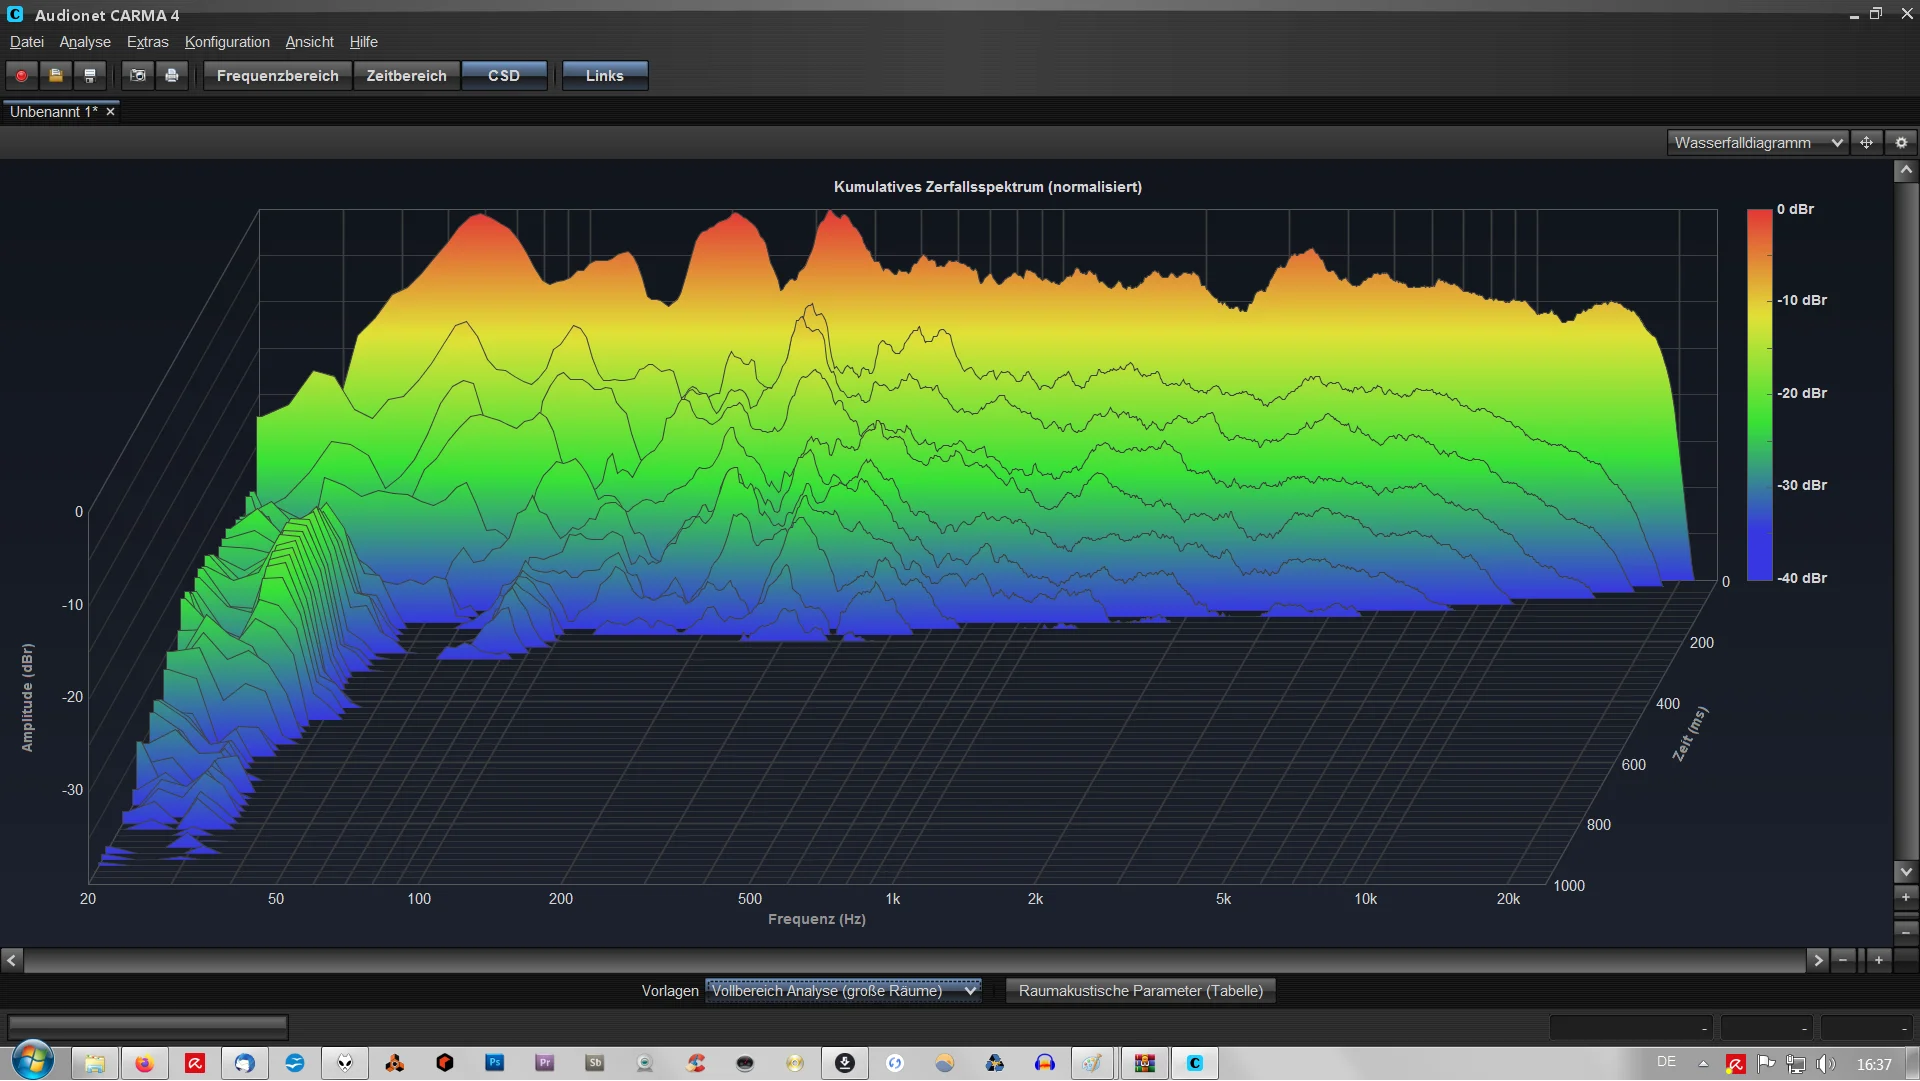Click the right arrow of horizontal scrollbar
Viewport: 1920px width, 1081px height.
coord(1817,961)
